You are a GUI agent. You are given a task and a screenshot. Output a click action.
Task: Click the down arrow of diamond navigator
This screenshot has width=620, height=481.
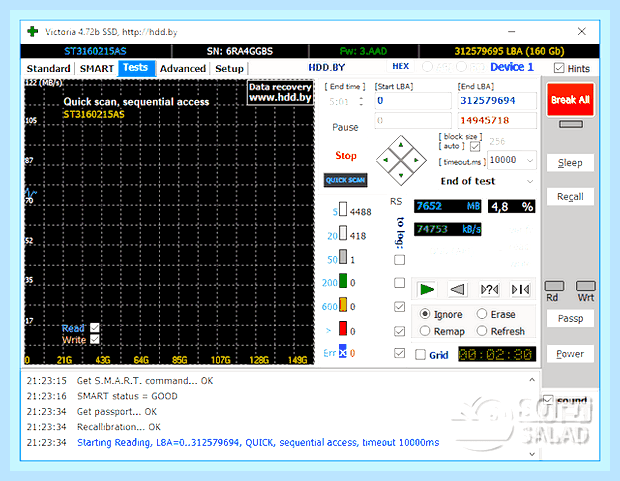coord(401,175)
